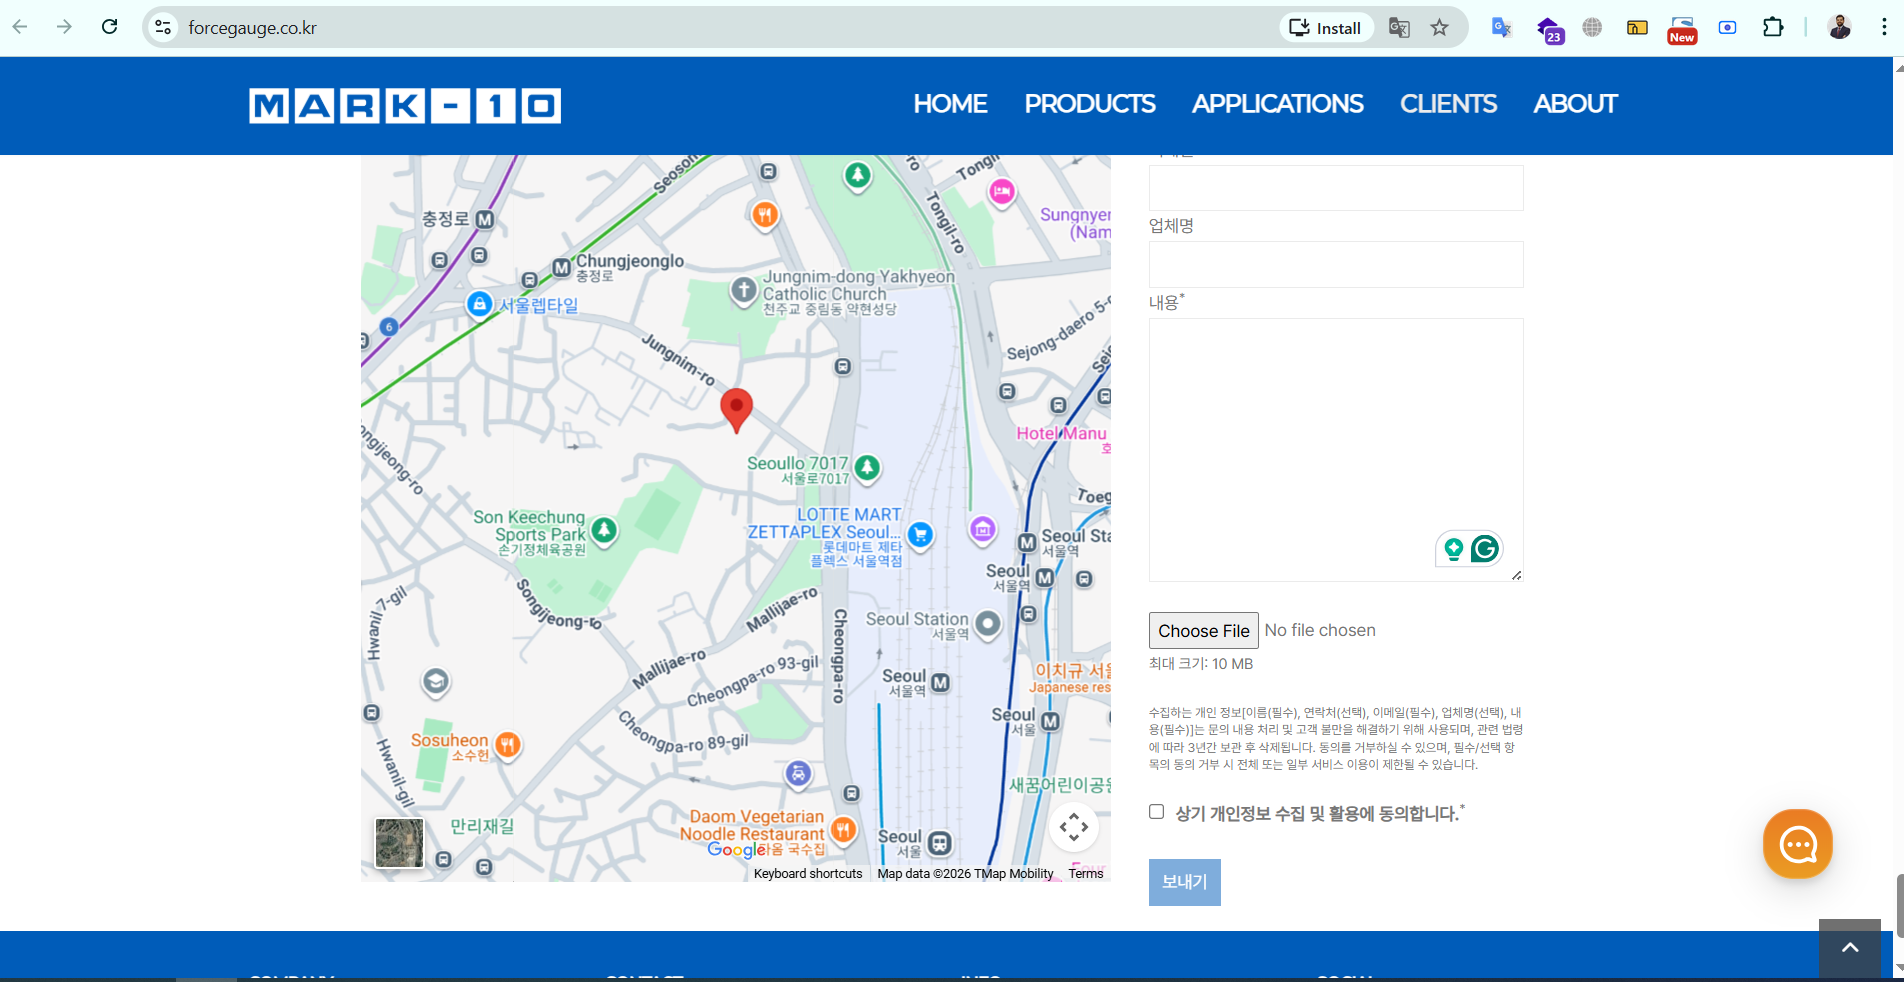Click the input field above 업체명
The image size is (1904, 982).
(1336, 188)
